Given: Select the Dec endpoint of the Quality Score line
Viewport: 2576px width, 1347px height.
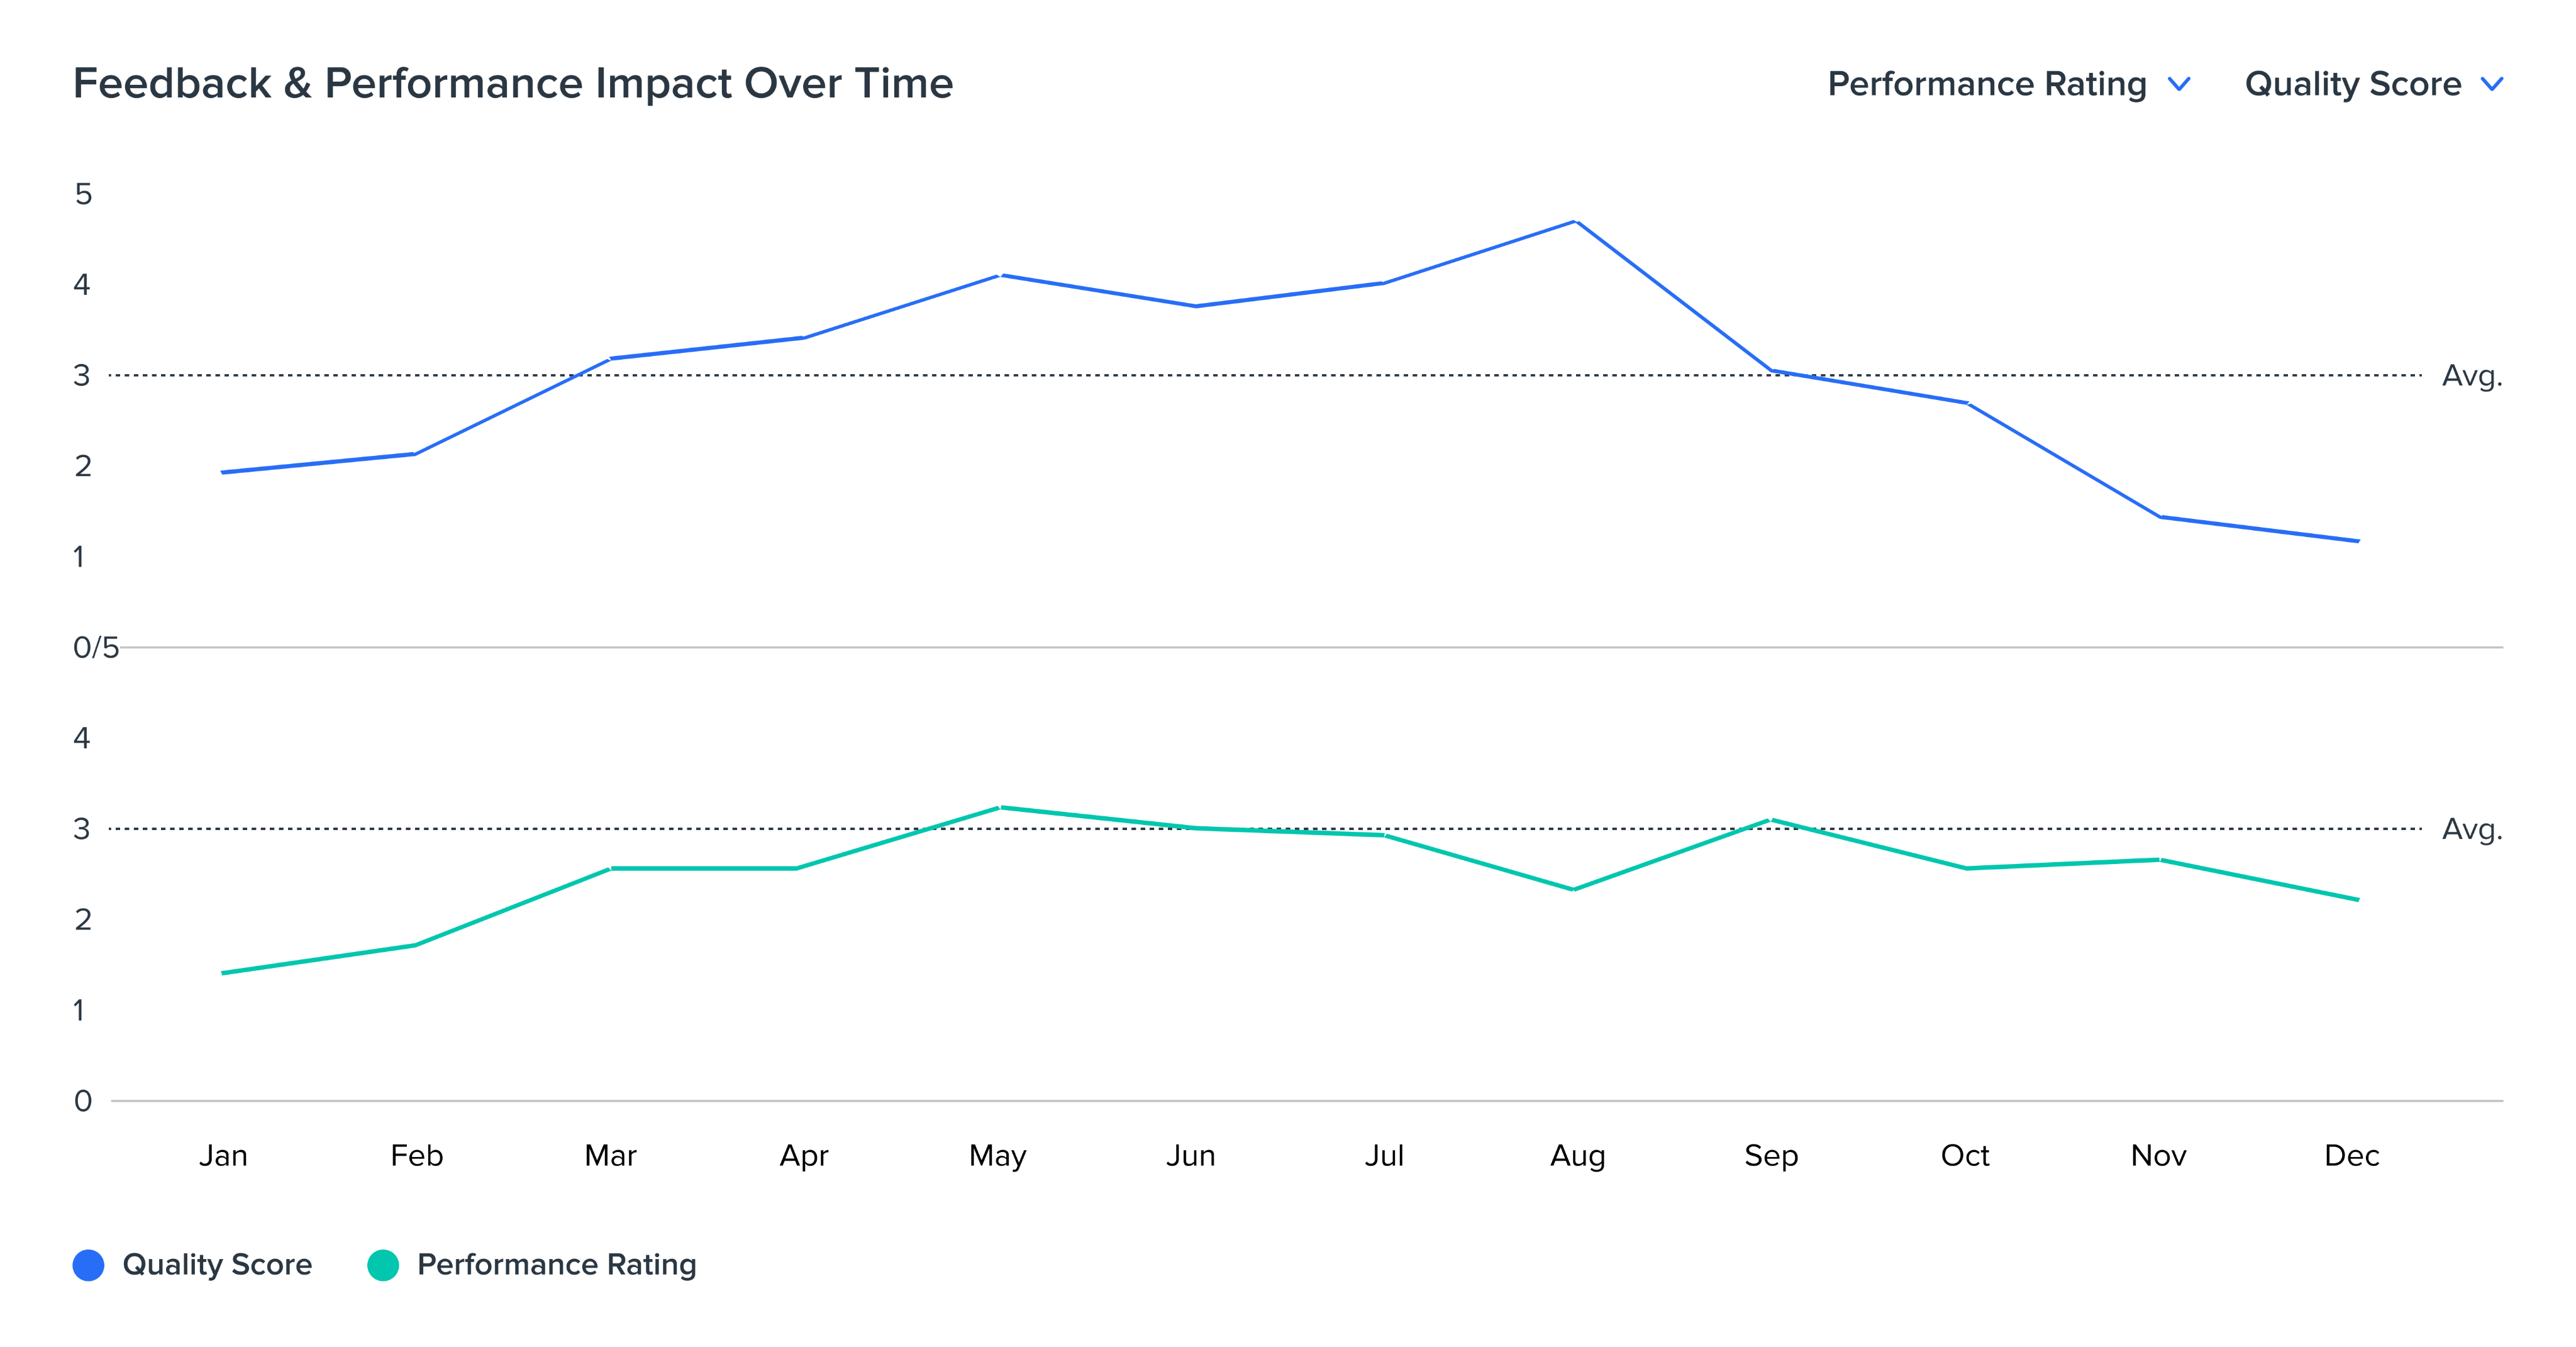Looking at the screenshot, I should (2358, 541).
